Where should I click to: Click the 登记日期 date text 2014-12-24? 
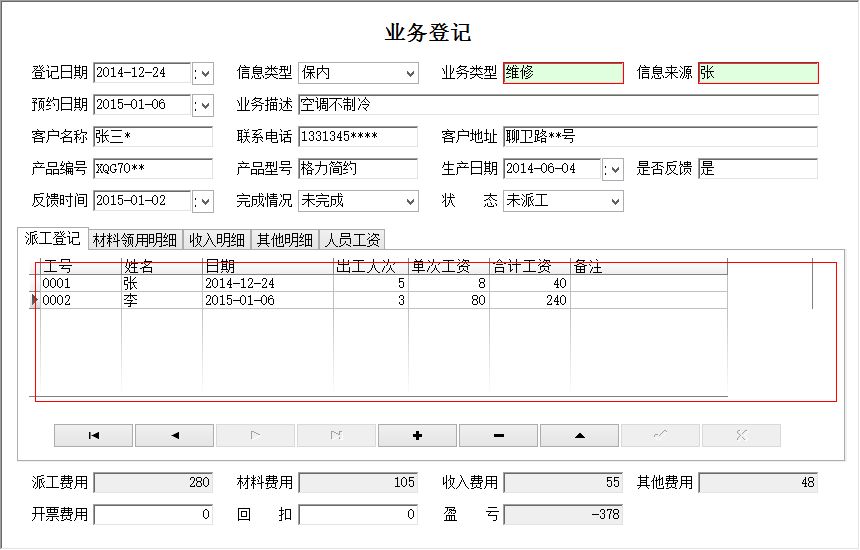tap(131, 72)
